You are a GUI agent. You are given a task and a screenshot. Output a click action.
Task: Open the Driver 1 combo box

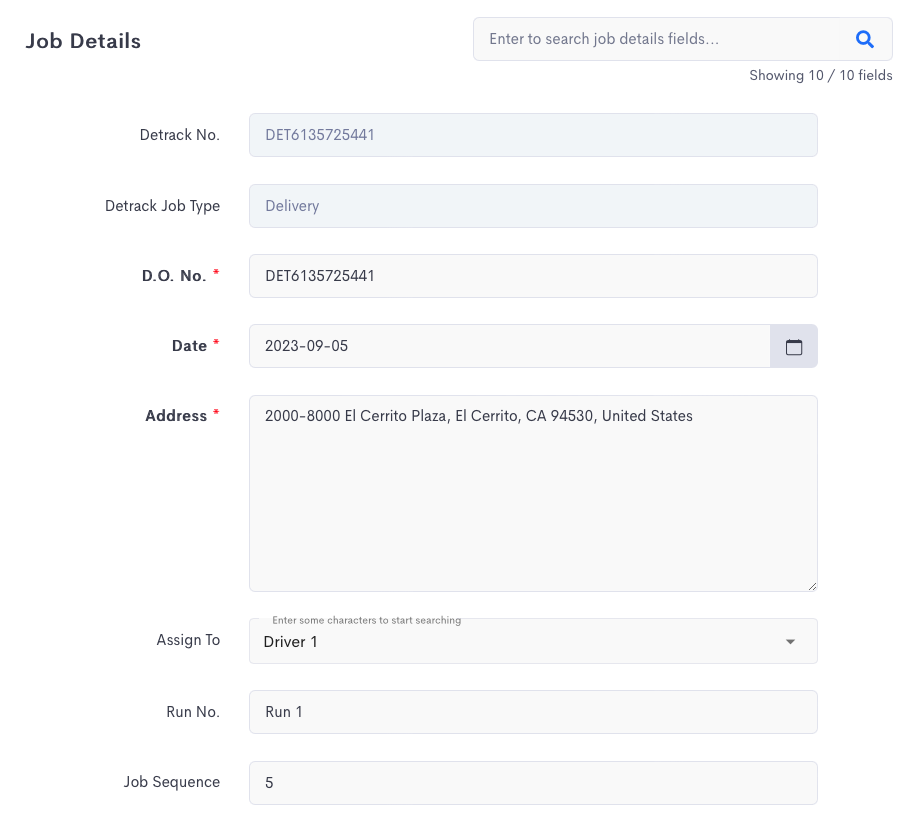pyautogui.click(x=533, y=641)
